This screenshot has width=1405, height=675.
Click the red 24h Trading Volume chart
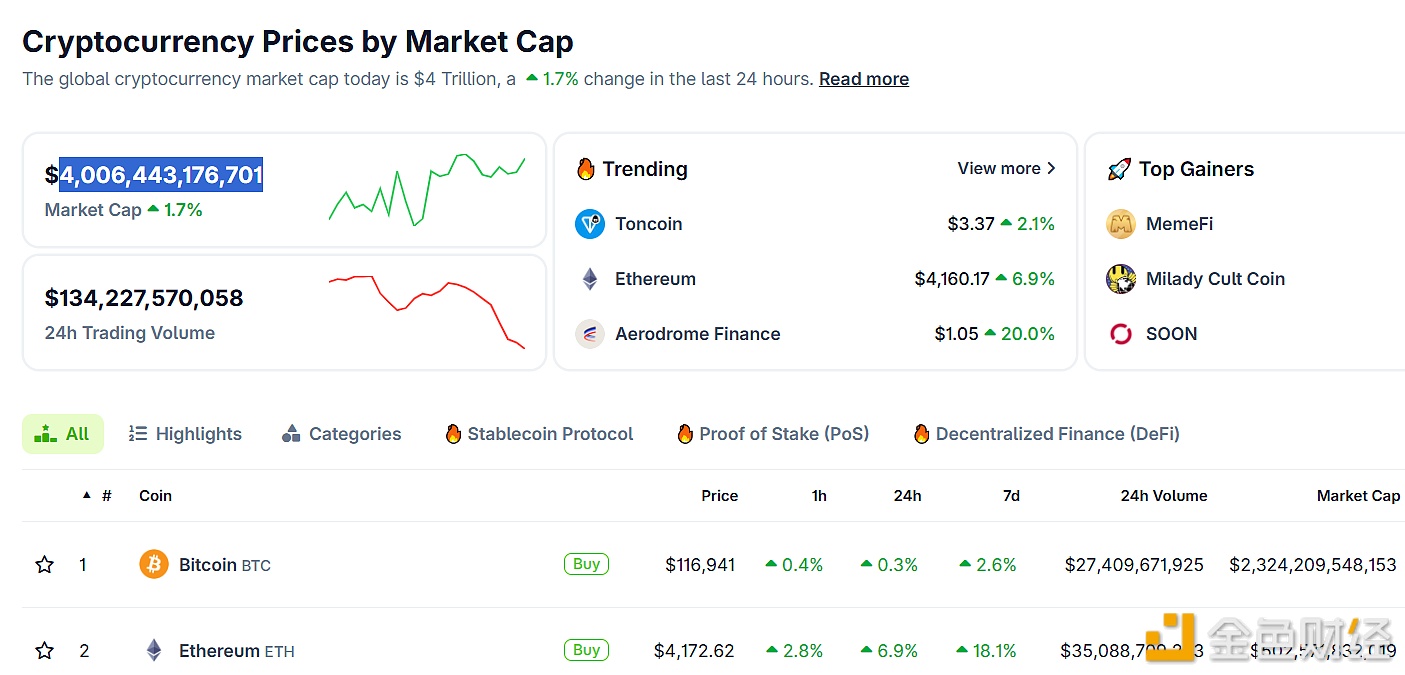click(427, 310)
